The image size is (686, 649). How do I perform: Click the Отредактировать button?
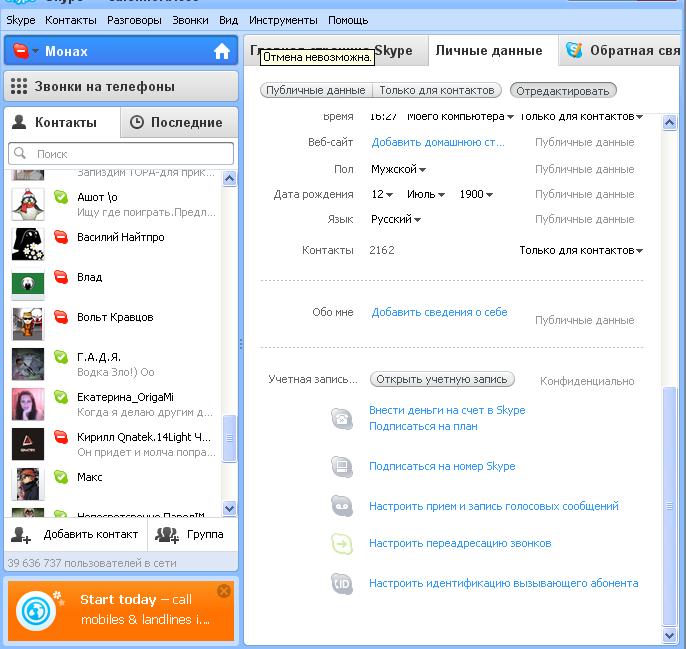pyautogui.click(x=563, y=91)
